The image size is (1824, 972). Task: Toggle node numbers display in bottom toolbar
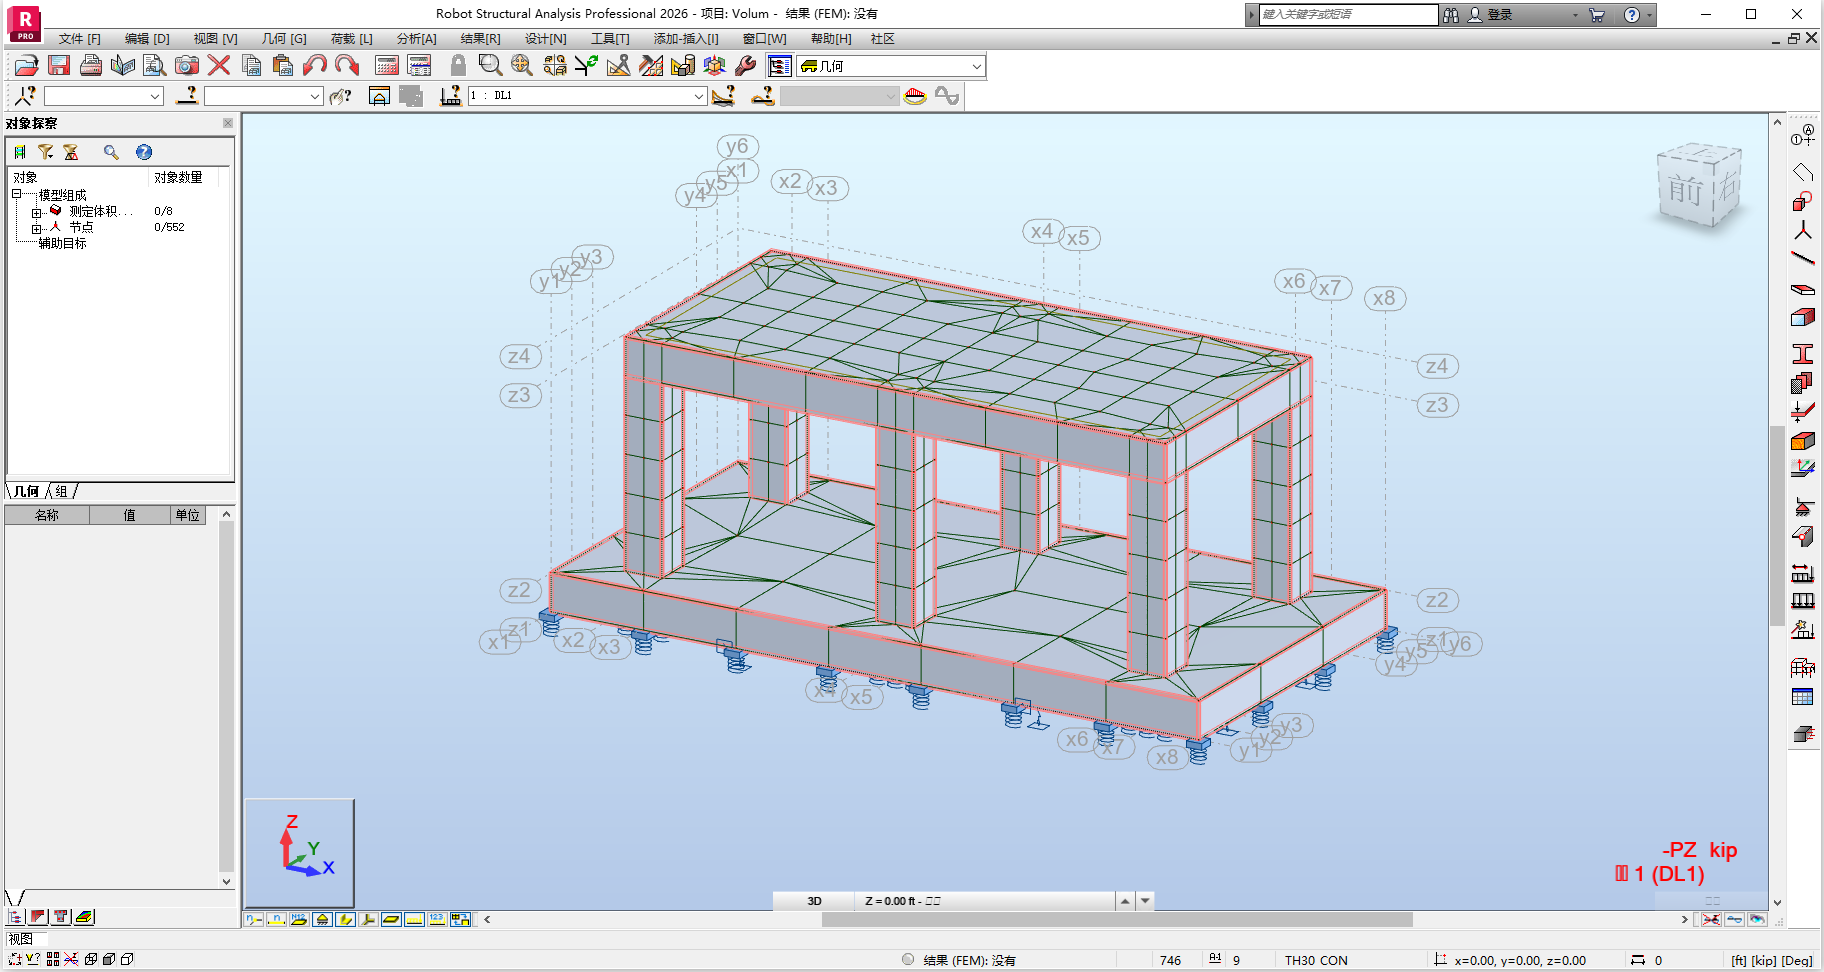[x=254, y=919]
